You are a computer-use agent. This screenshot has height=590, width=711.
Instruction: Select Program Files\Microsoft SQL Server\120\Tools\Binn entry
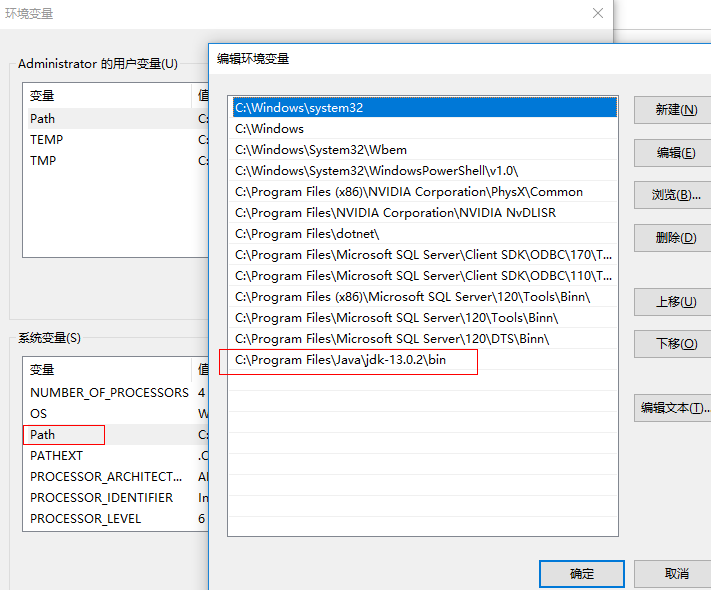coord(424,317)
